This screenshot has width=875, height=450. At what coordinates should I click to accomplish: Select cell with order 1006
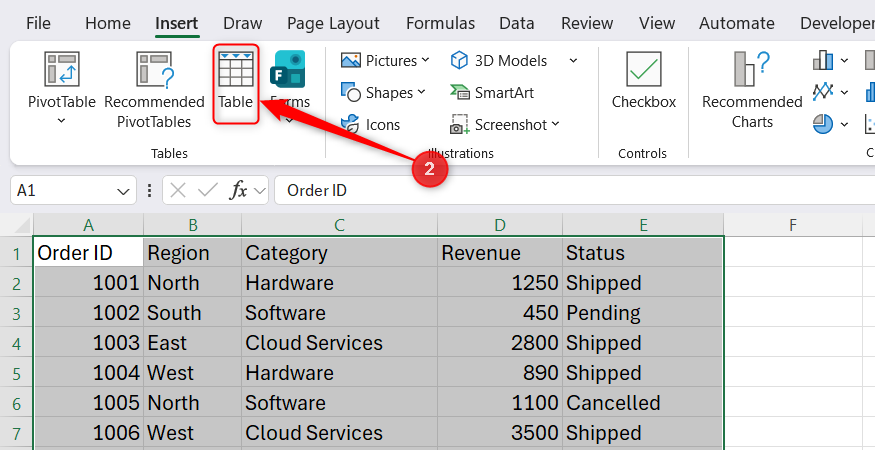coord(88,433)
